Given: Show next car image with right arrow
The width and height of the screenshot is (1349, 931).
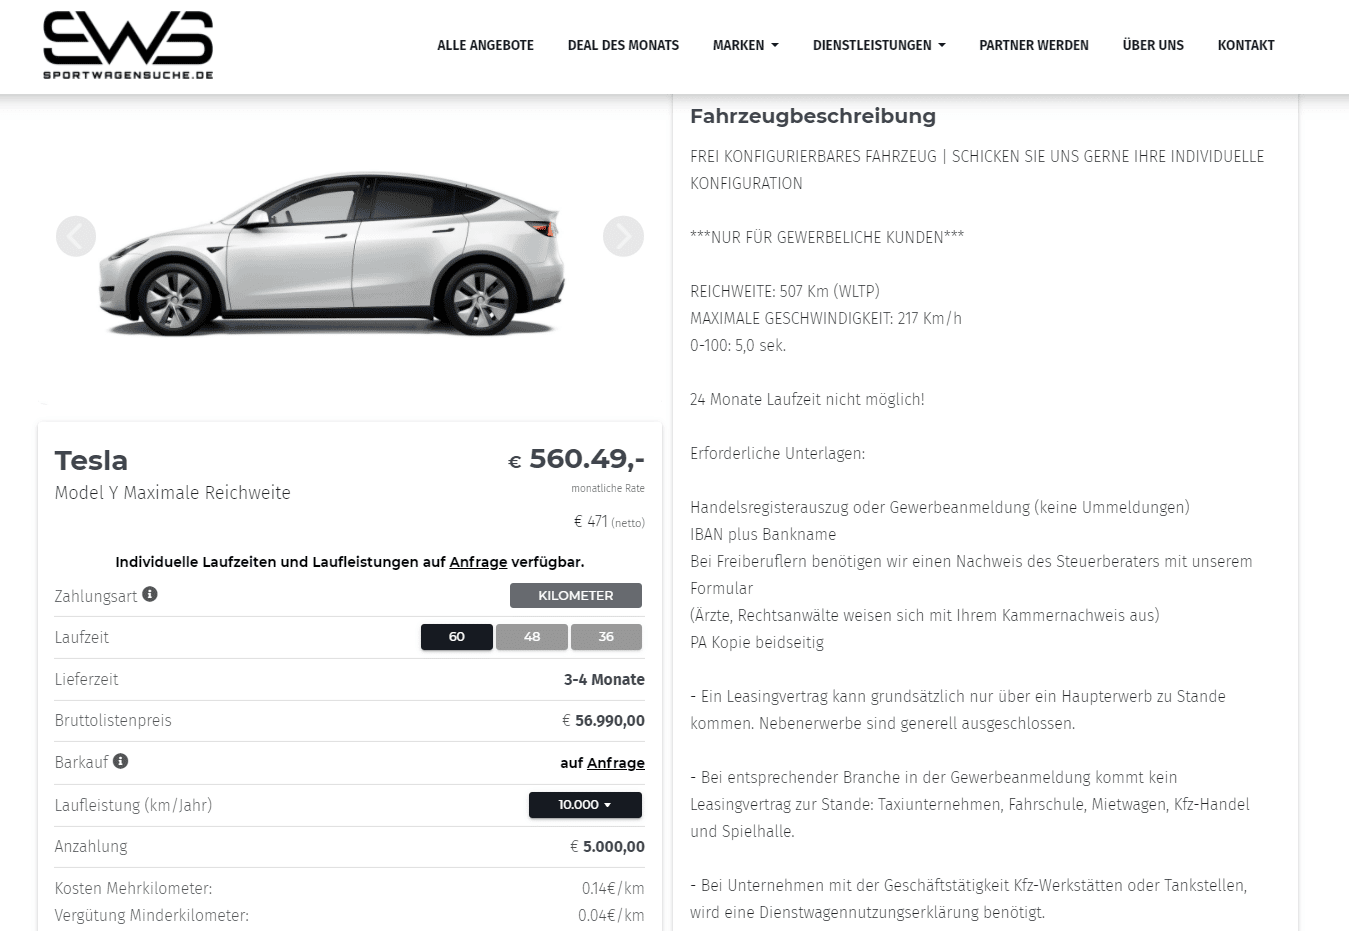Looking at the screenshot, I should (x=623, y=236).
